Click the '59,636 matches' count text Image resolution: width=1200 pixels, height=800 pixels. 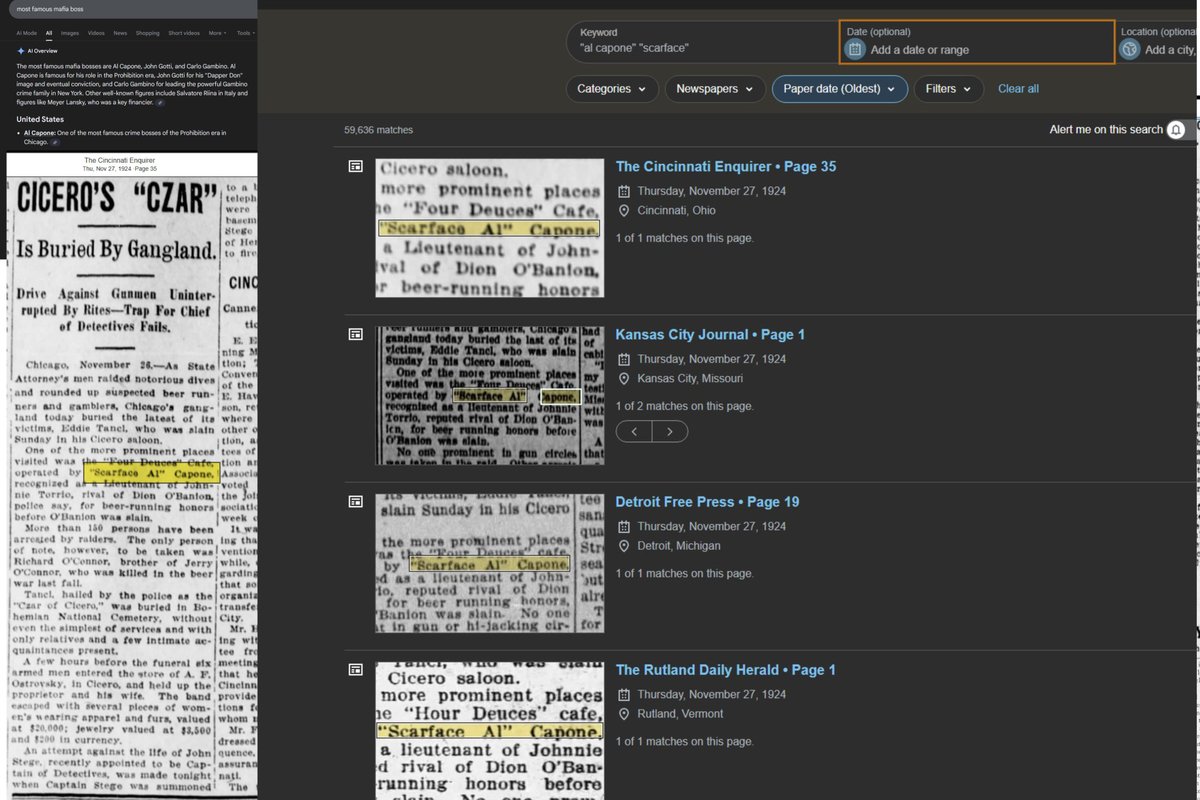coord(378,130)
